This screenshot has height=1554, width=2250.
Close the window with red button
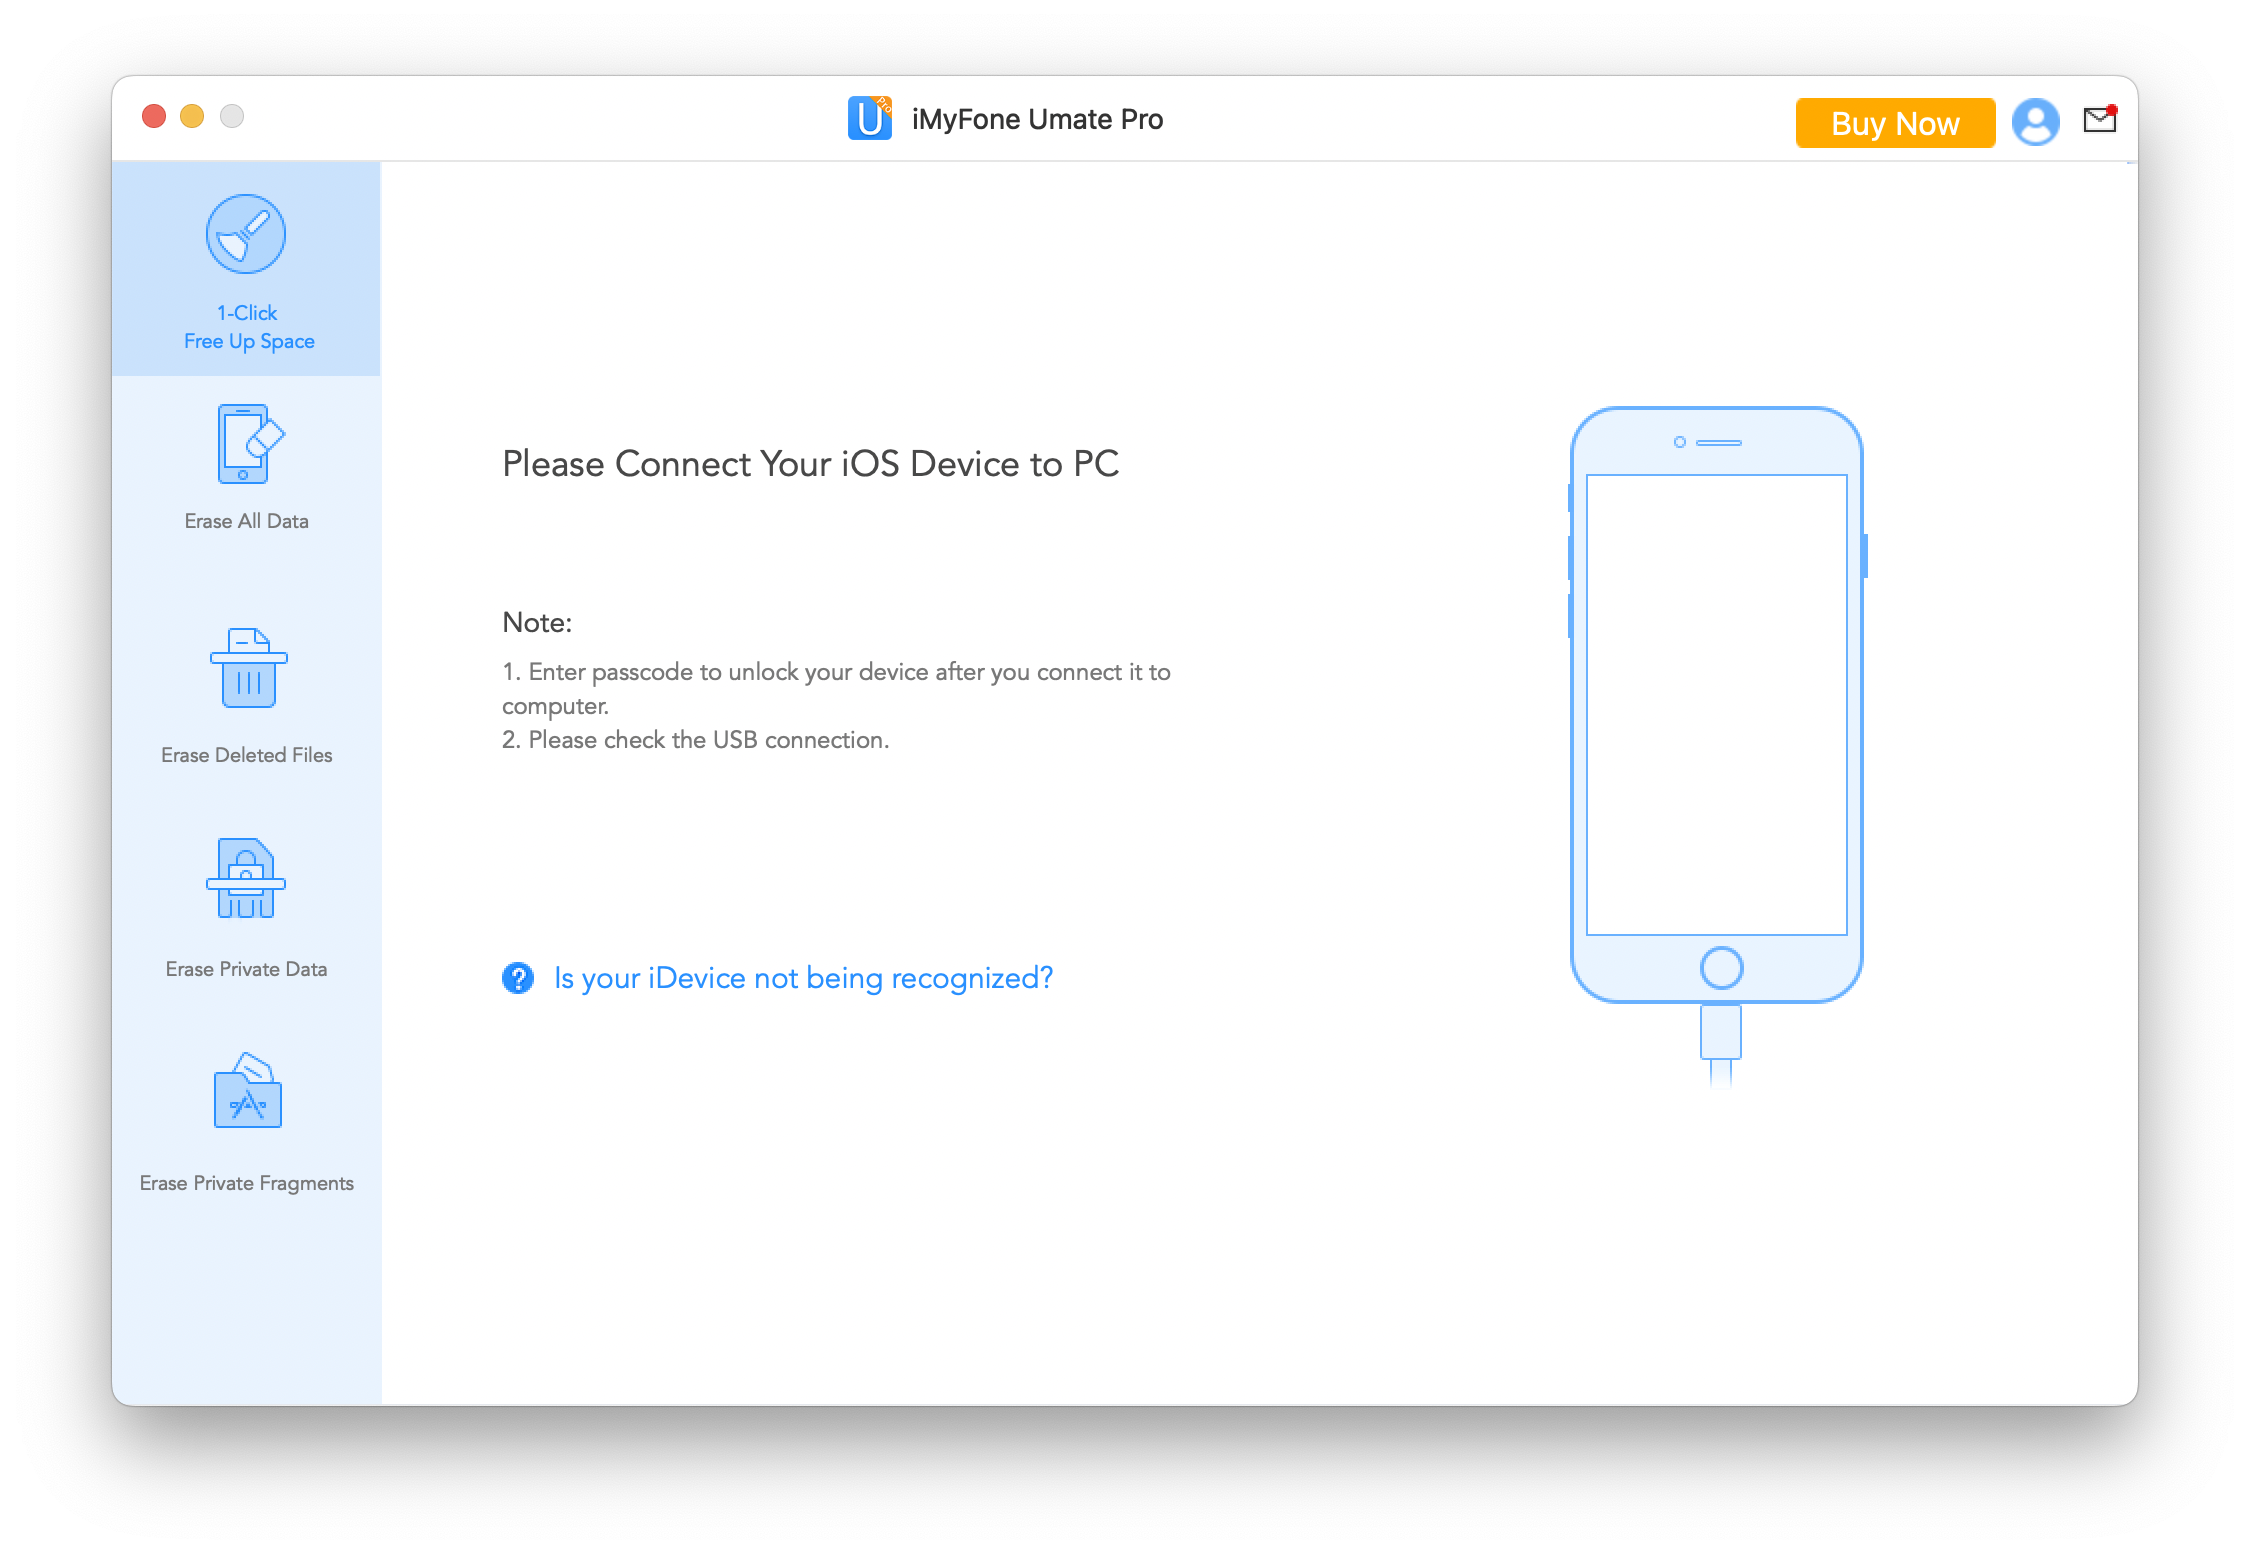pyautogui.click(x=154, y=116)
